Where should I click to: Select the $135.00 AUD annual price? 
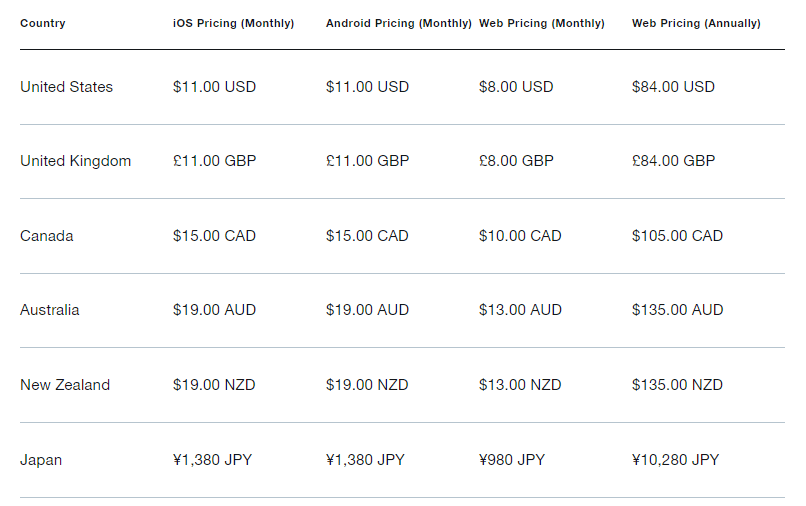click(677, 310)
